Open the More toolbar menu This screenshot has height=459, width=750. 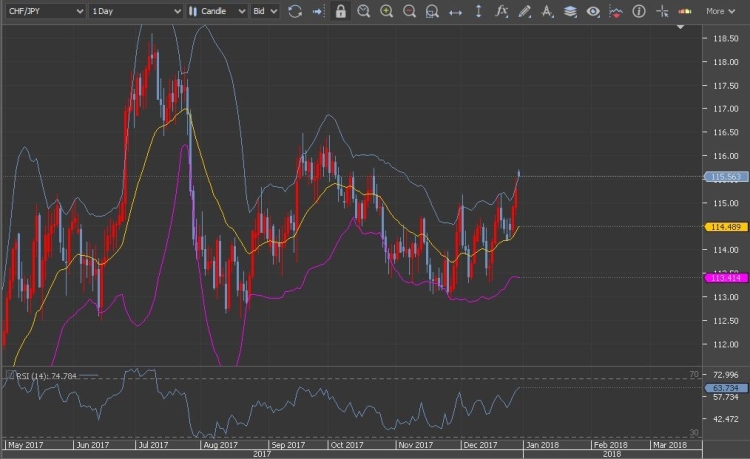720,12
